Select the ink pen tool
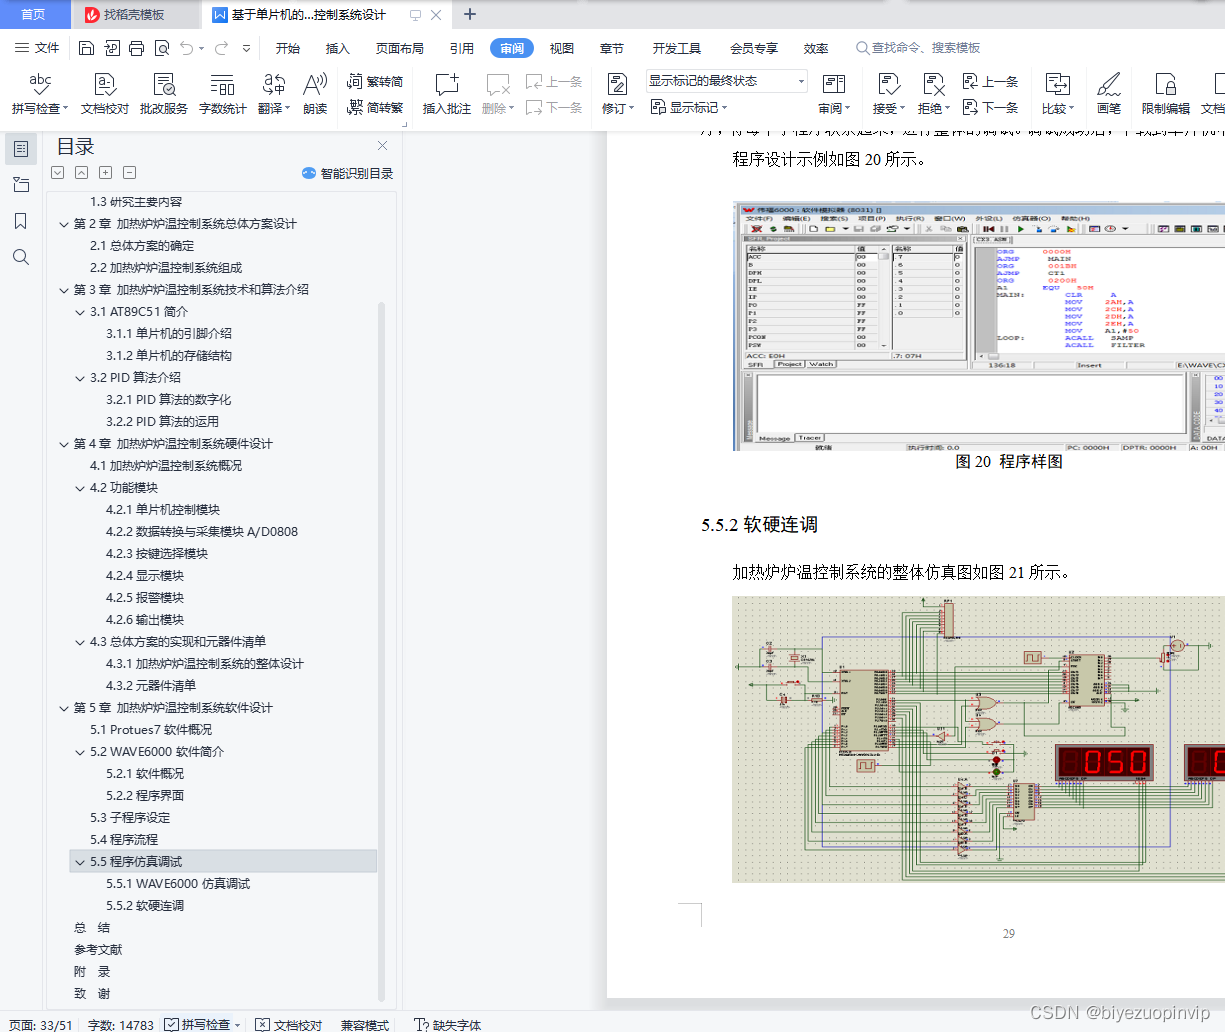Viewport: 1225px width, 1032px height. (1109, 94)
